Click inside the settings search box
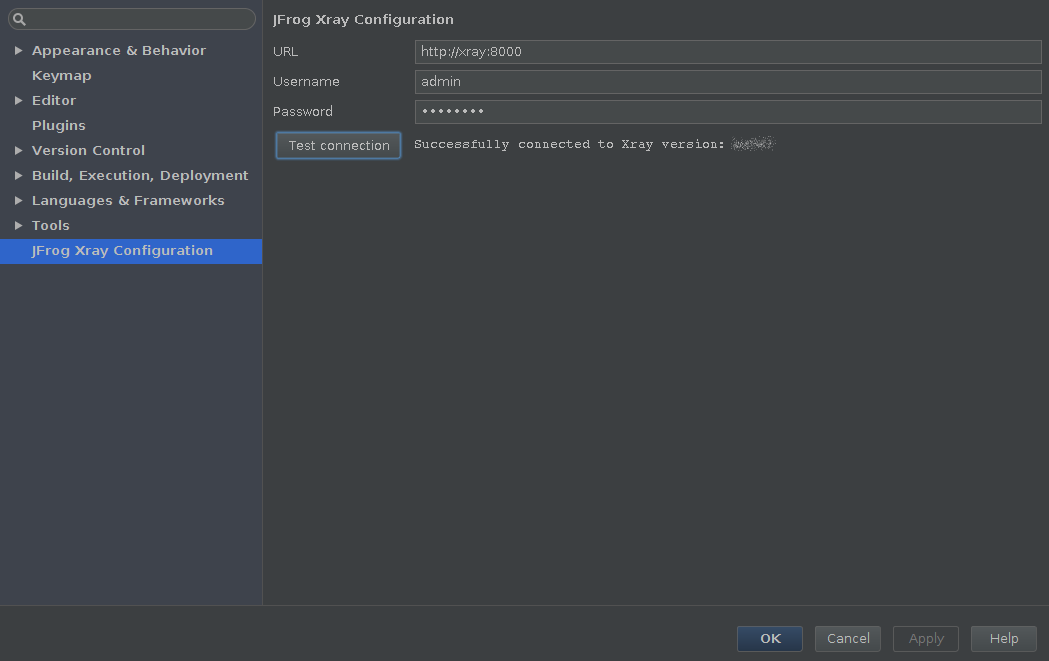 131,18
